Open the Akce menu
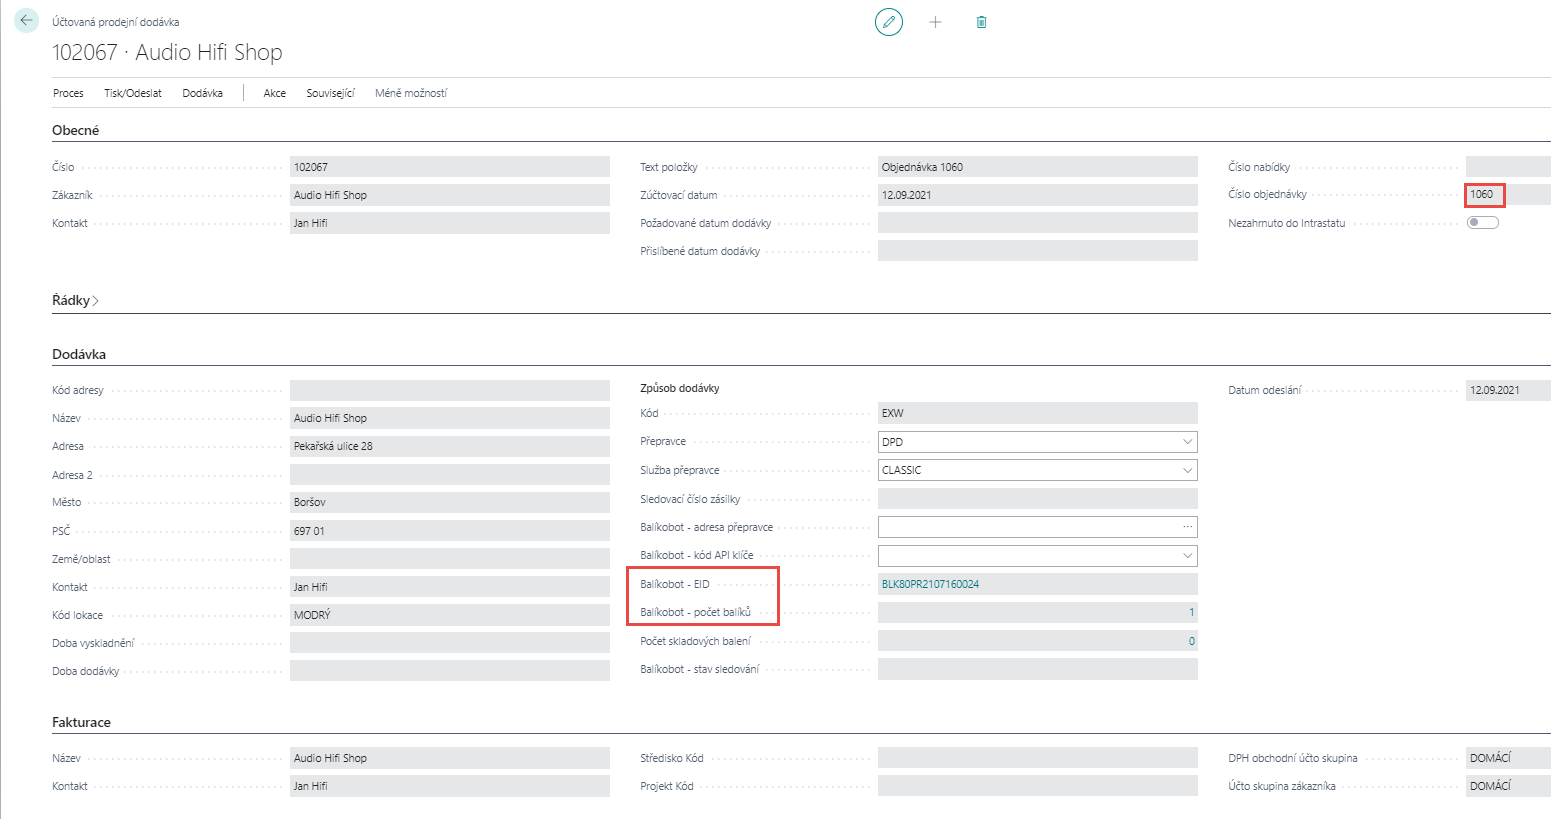 click(274, 93)
